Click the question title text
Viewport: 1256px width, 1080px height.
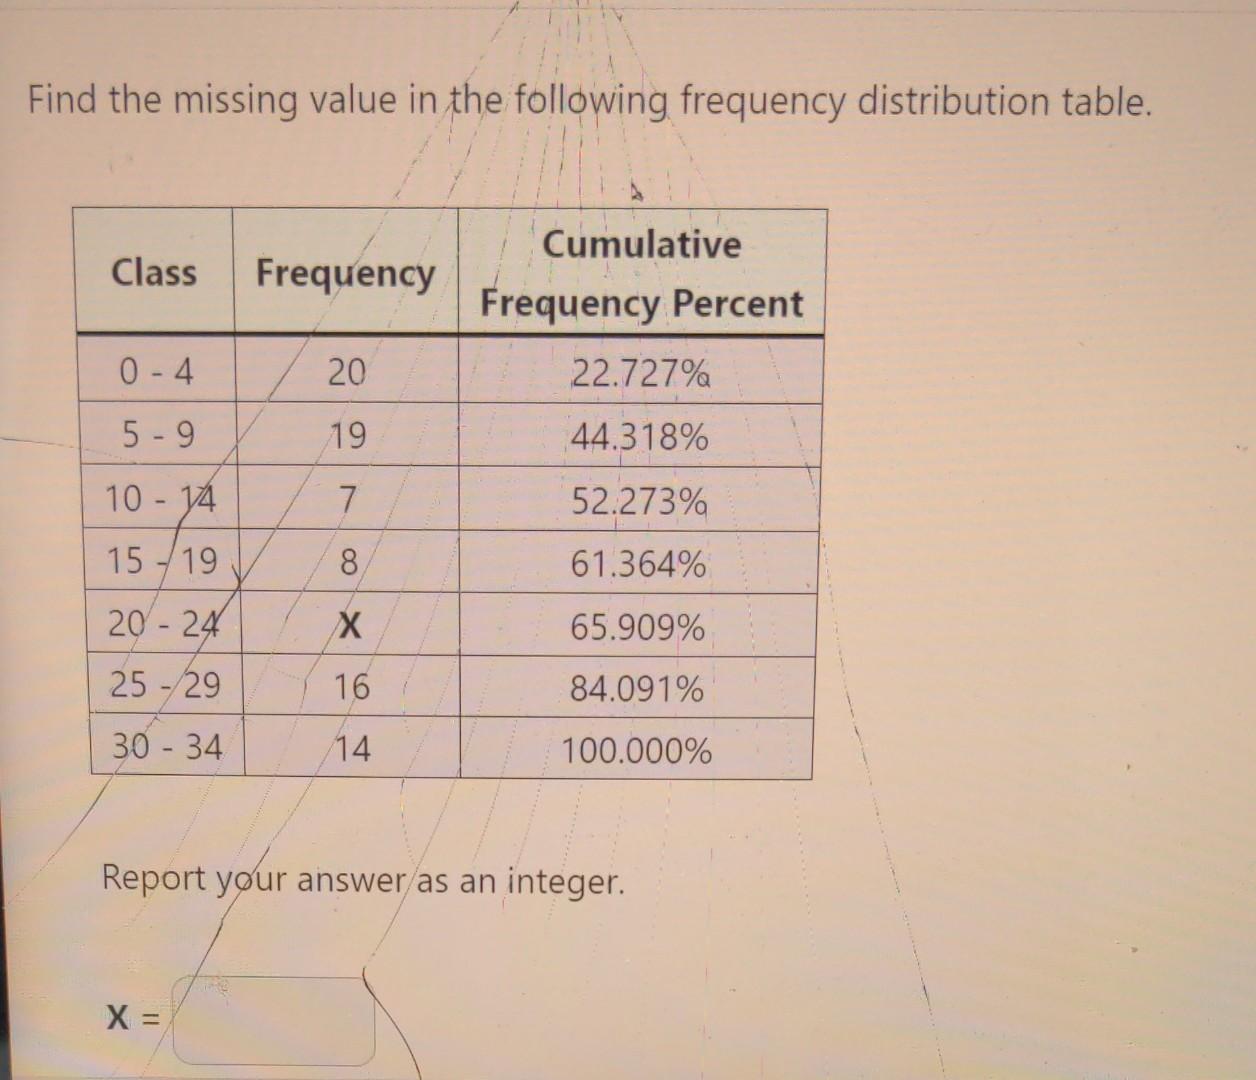coord(590,99)
